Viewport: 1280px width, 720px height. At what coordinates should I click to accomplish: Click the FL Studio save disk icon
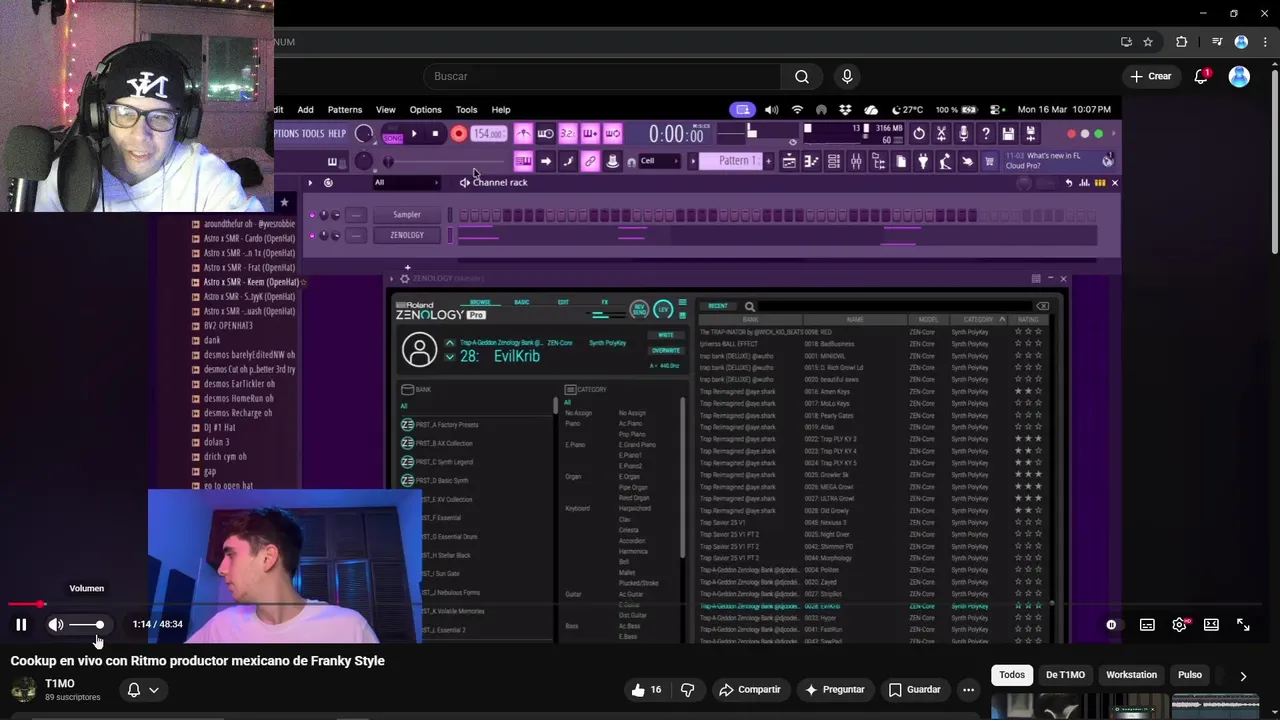pos(1008,134)
